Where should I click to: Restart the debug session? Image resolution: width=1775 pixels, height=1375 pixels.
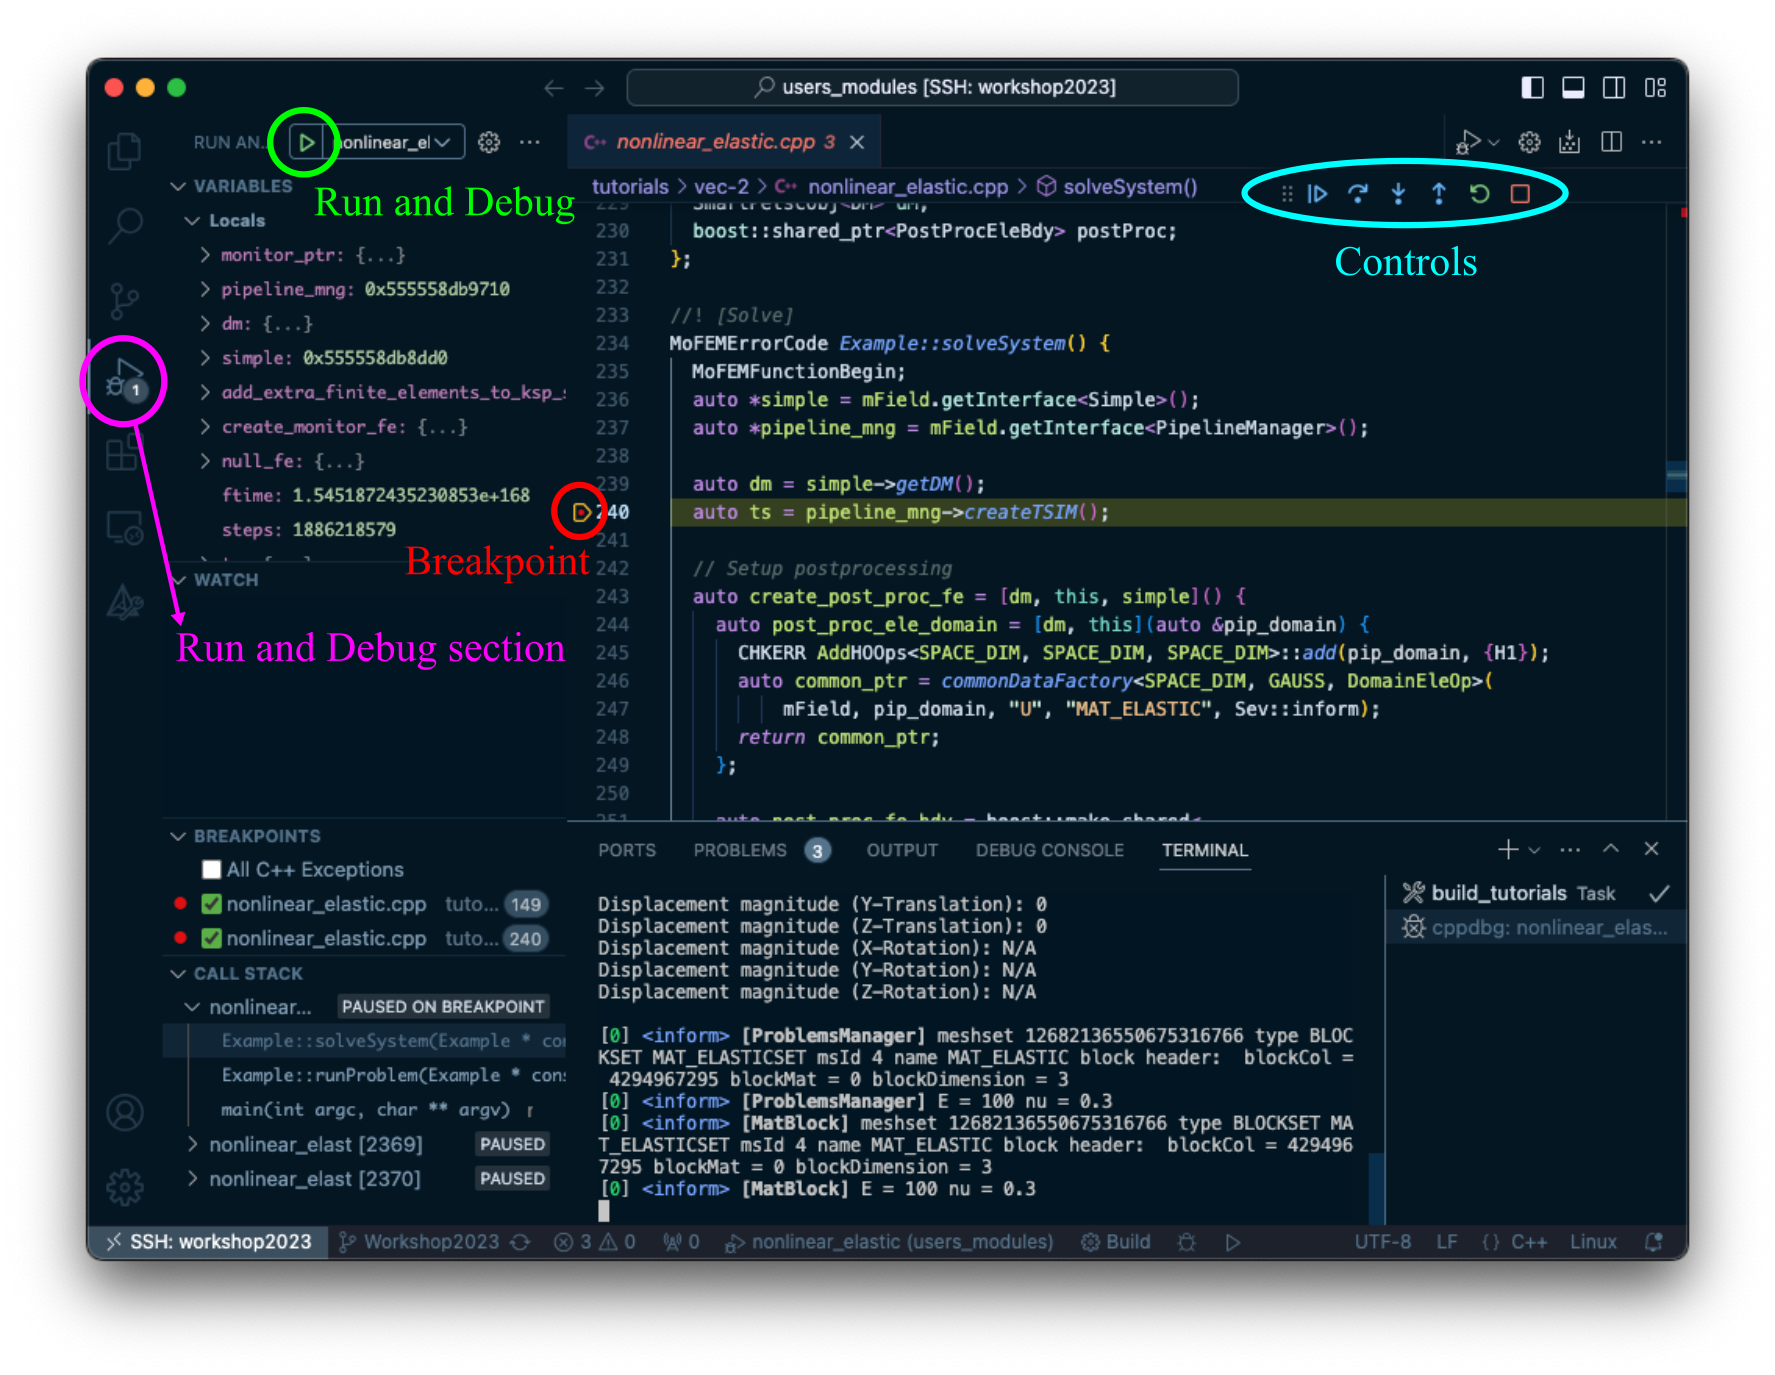(x=1479, y=193)
